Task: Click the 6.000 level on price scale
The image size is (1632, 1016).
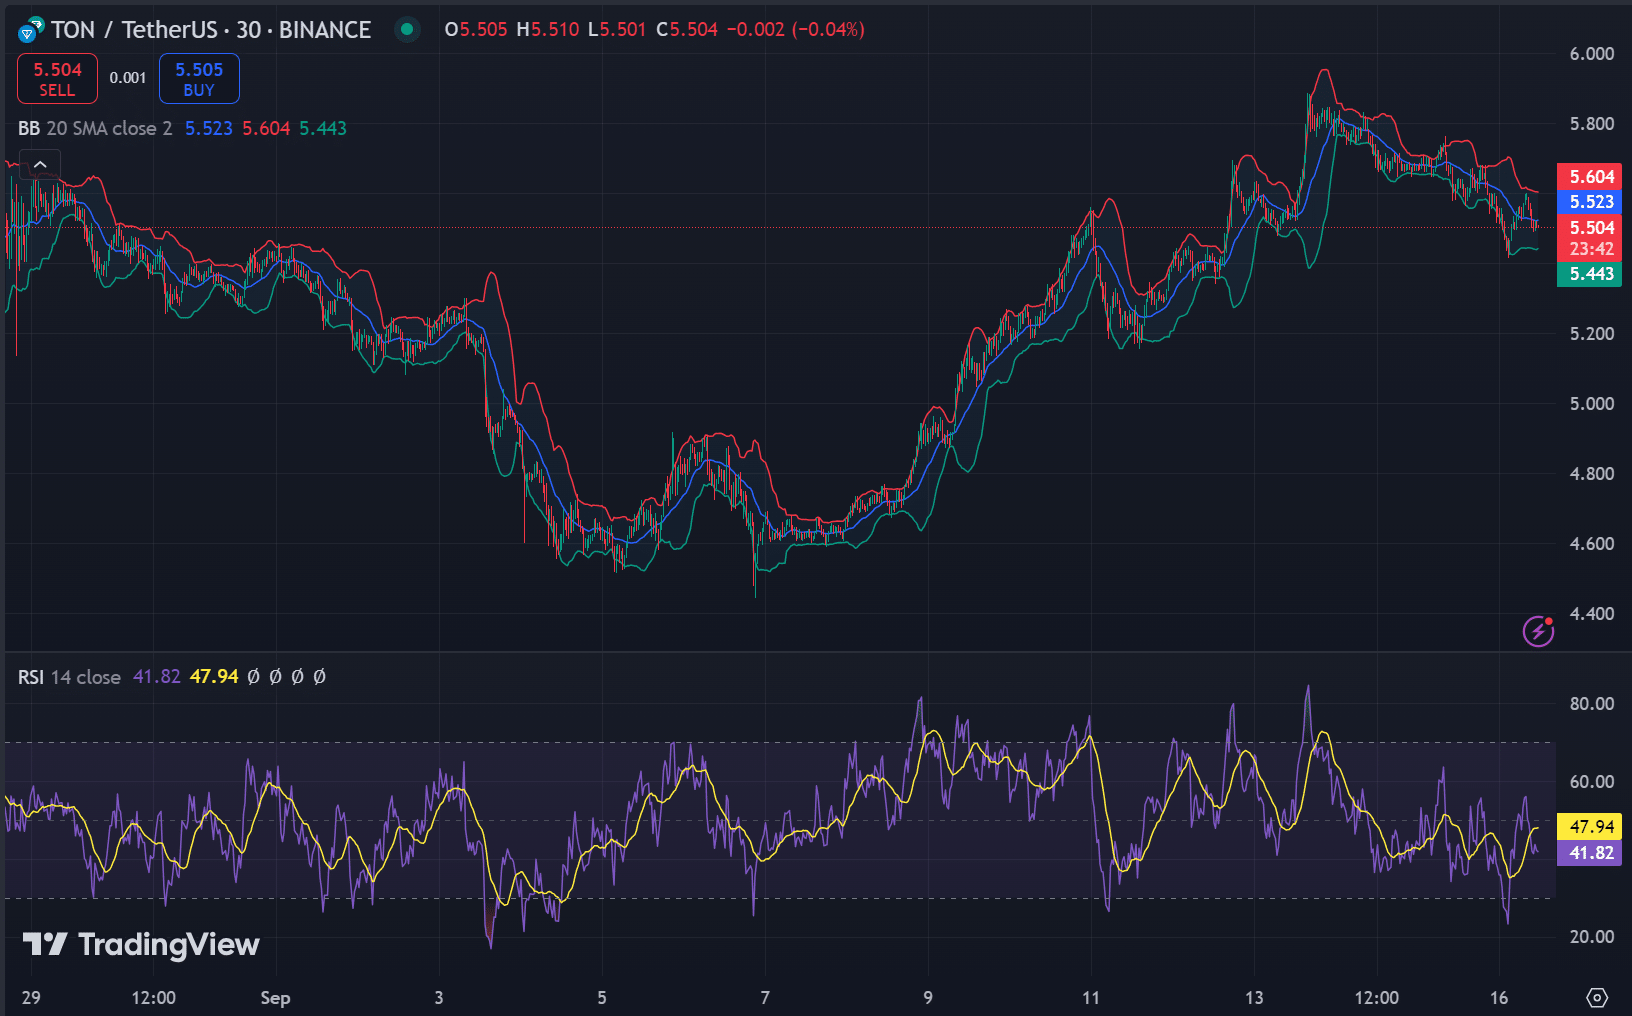Action: click(x=1591, y=54)
